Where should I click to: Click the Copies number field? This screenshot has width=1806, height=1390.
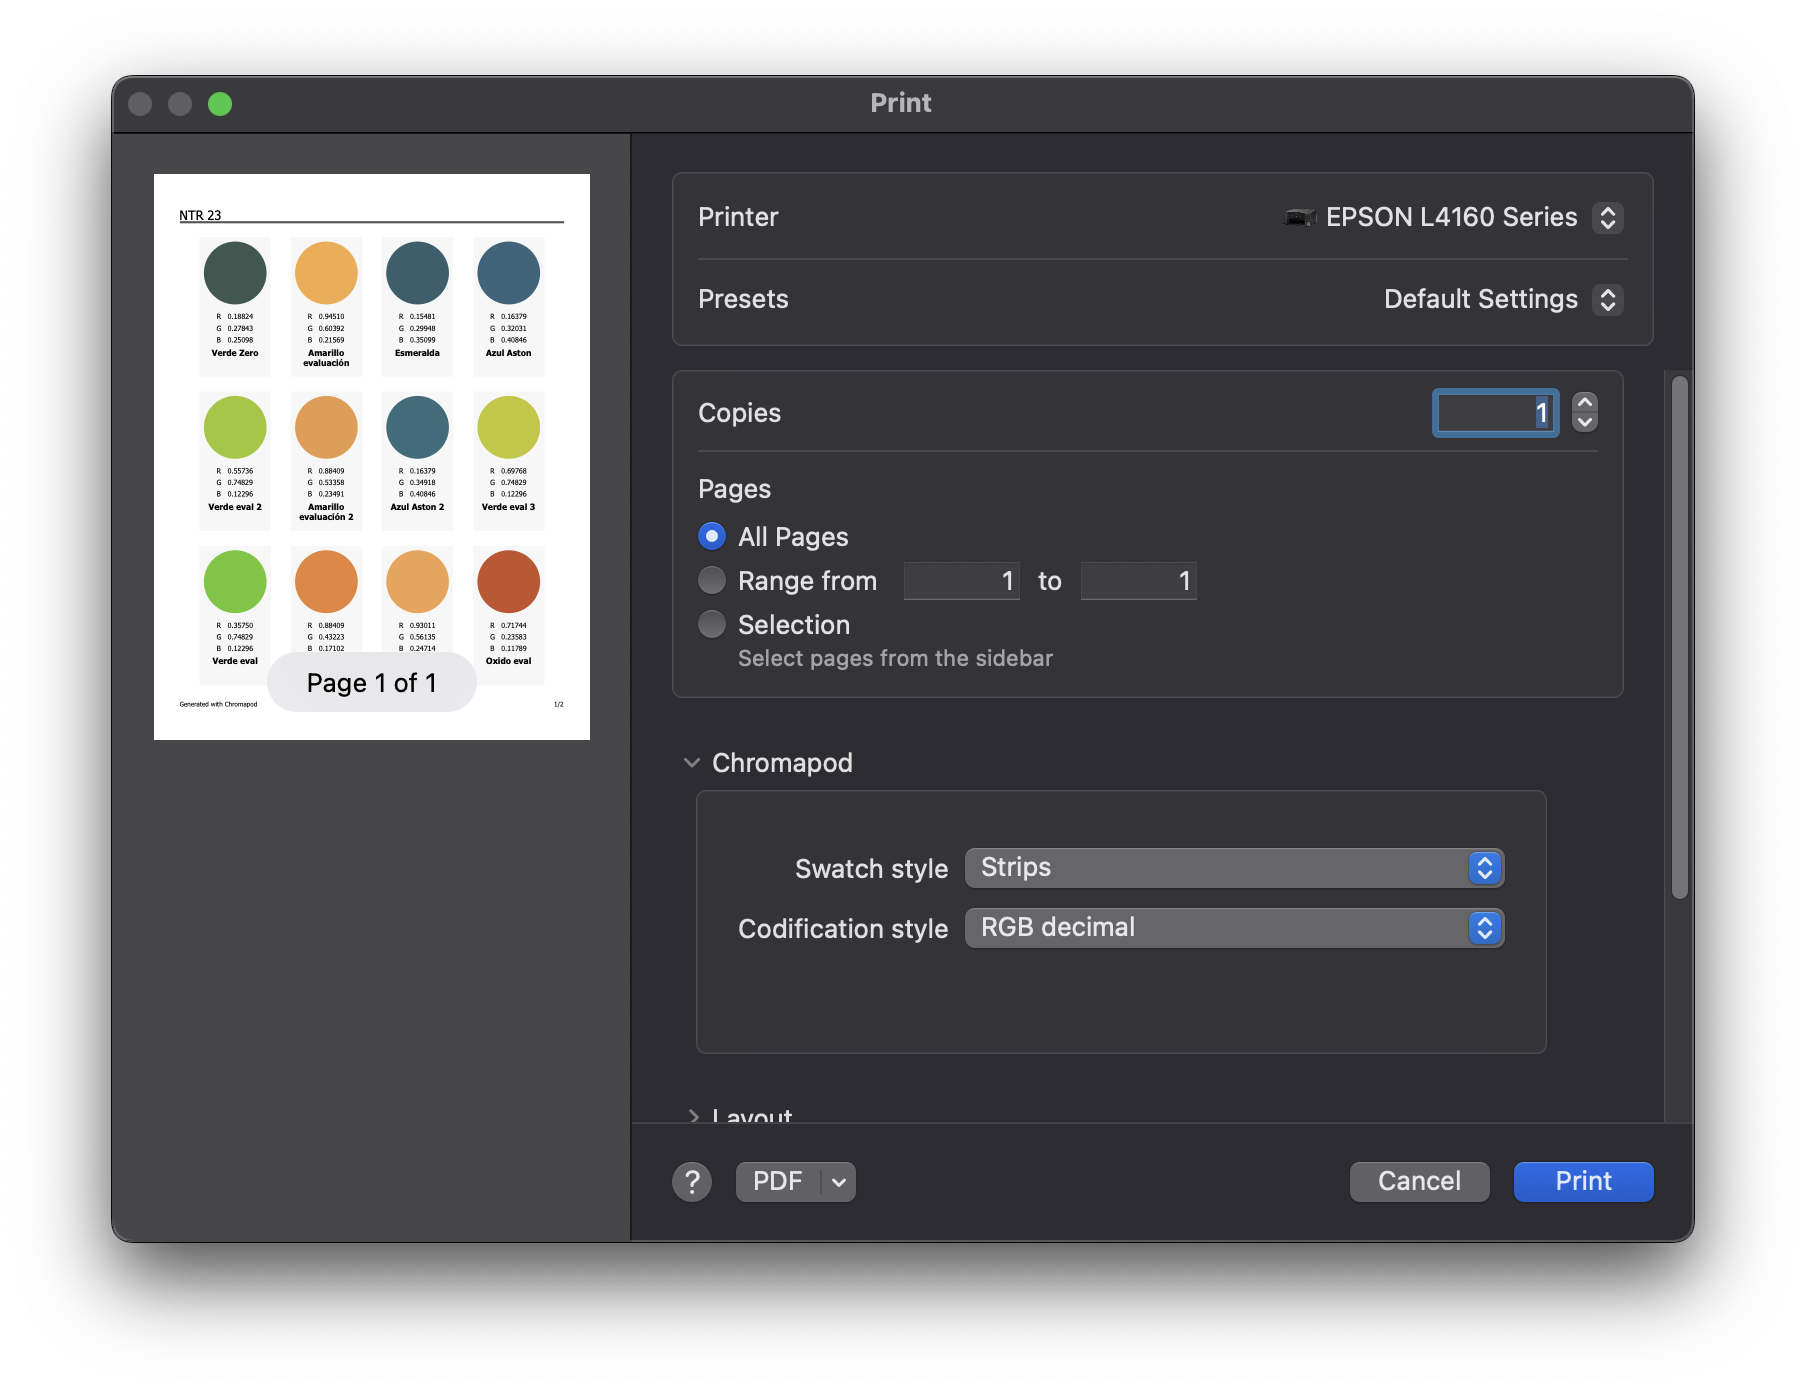[x=1494, y=413]
